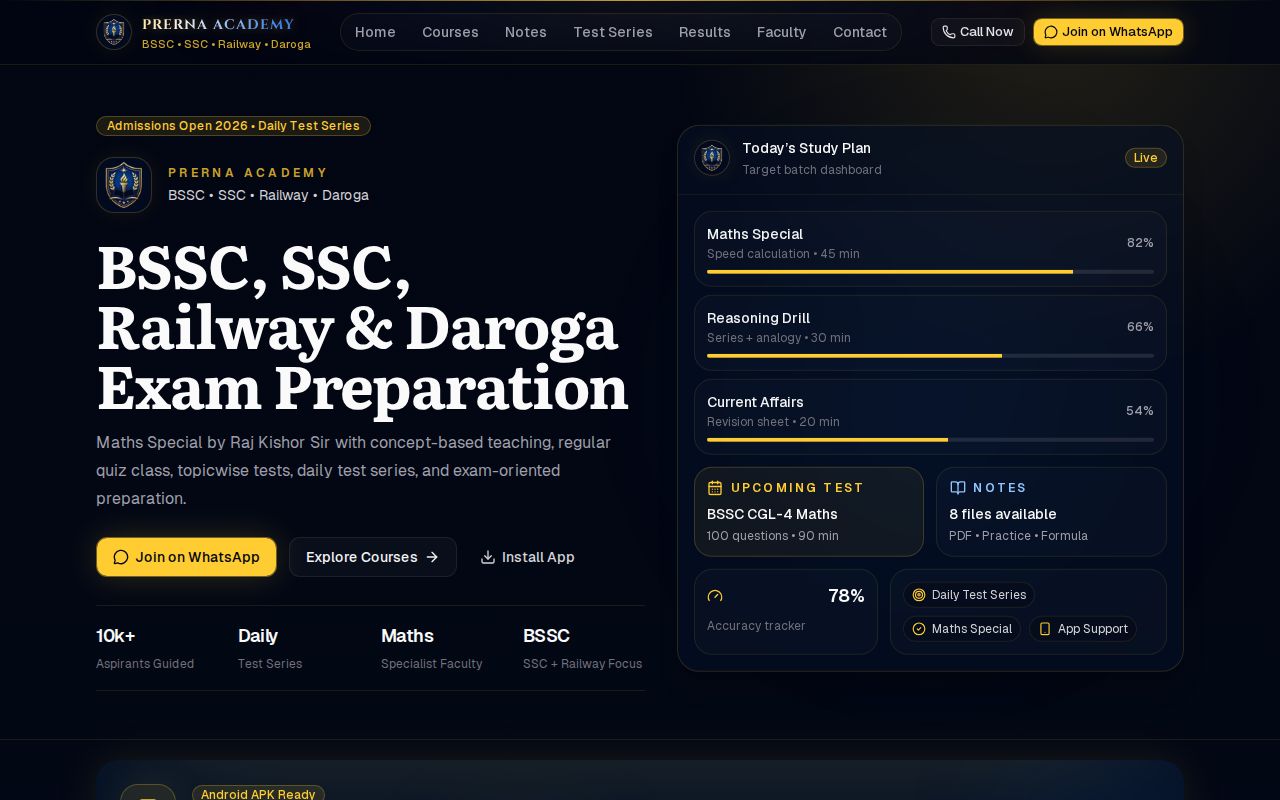Click 'Revision sheet • 20 min' text
The height and width of the screenshot is (800, 1280).
point(773,422)
